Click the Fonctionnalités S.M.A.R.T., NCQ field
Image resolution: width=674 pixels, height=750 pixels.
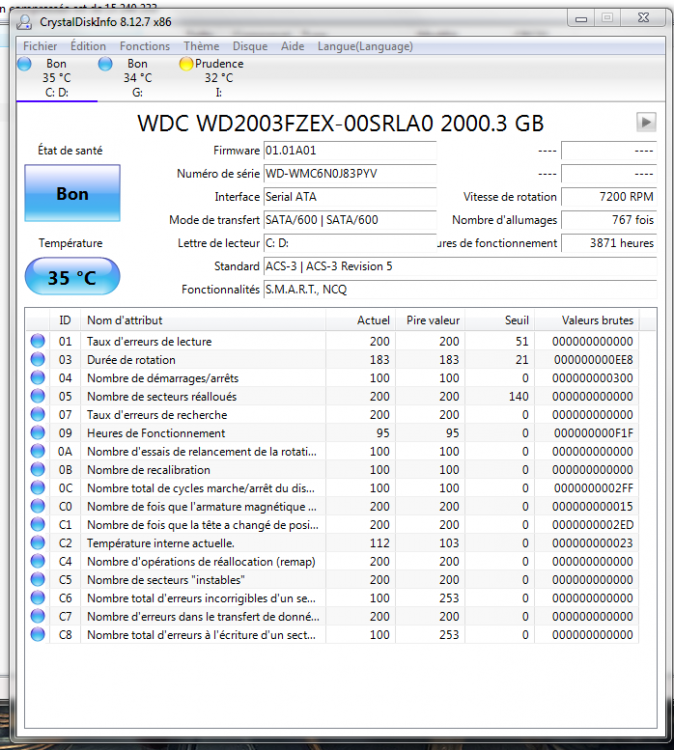pyautogui.click(x=460, y=289)
